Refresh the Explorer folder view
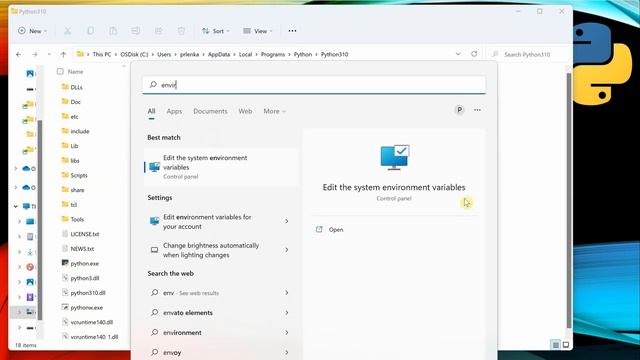 pyautogui.click(x=474, y=54)
